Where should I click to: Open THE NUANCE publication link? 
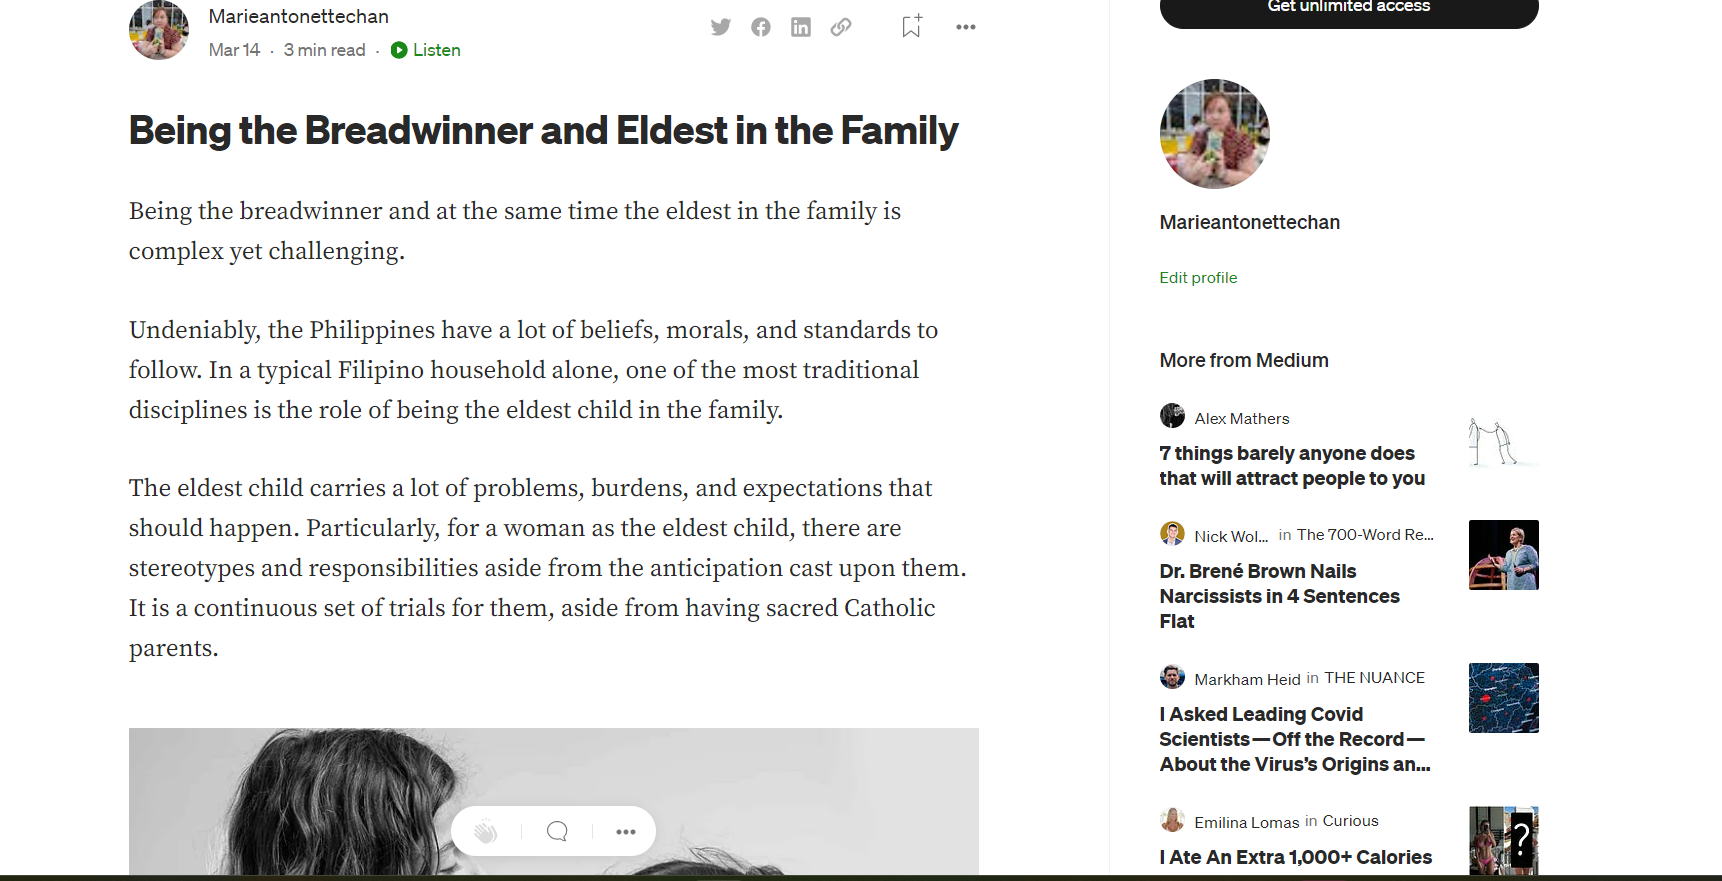click(x=1374, y=678)
